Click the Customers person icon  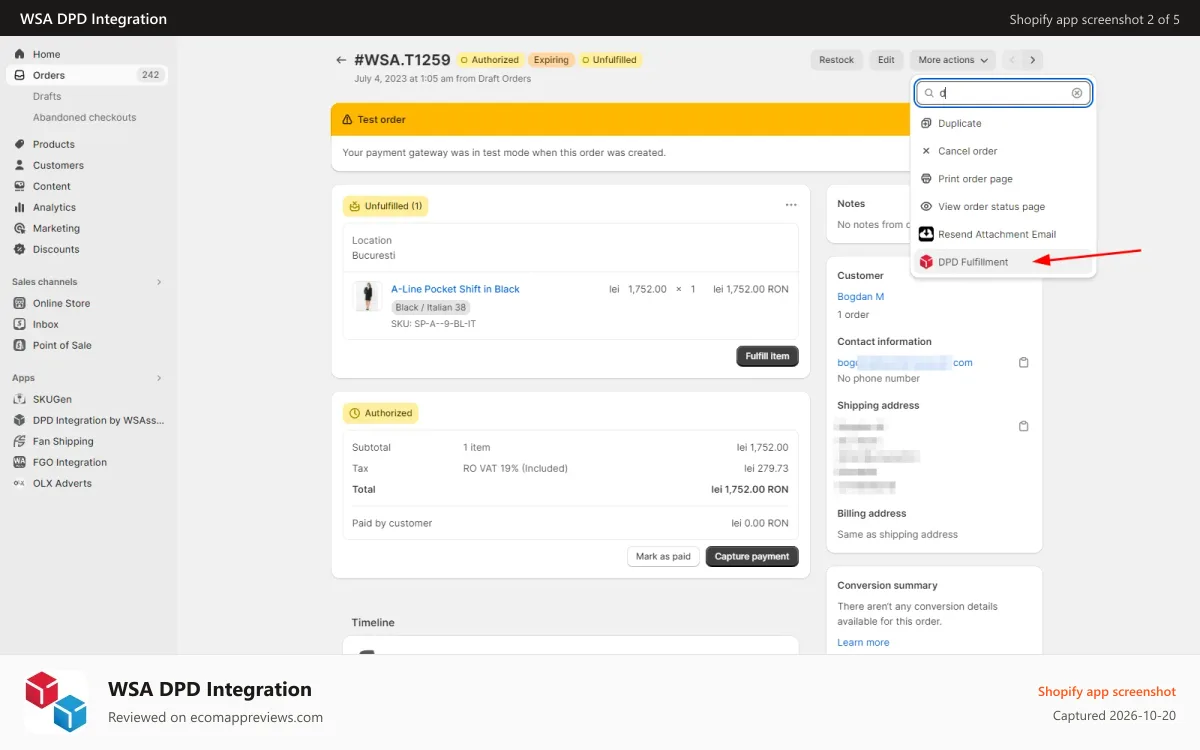(20, 165)
